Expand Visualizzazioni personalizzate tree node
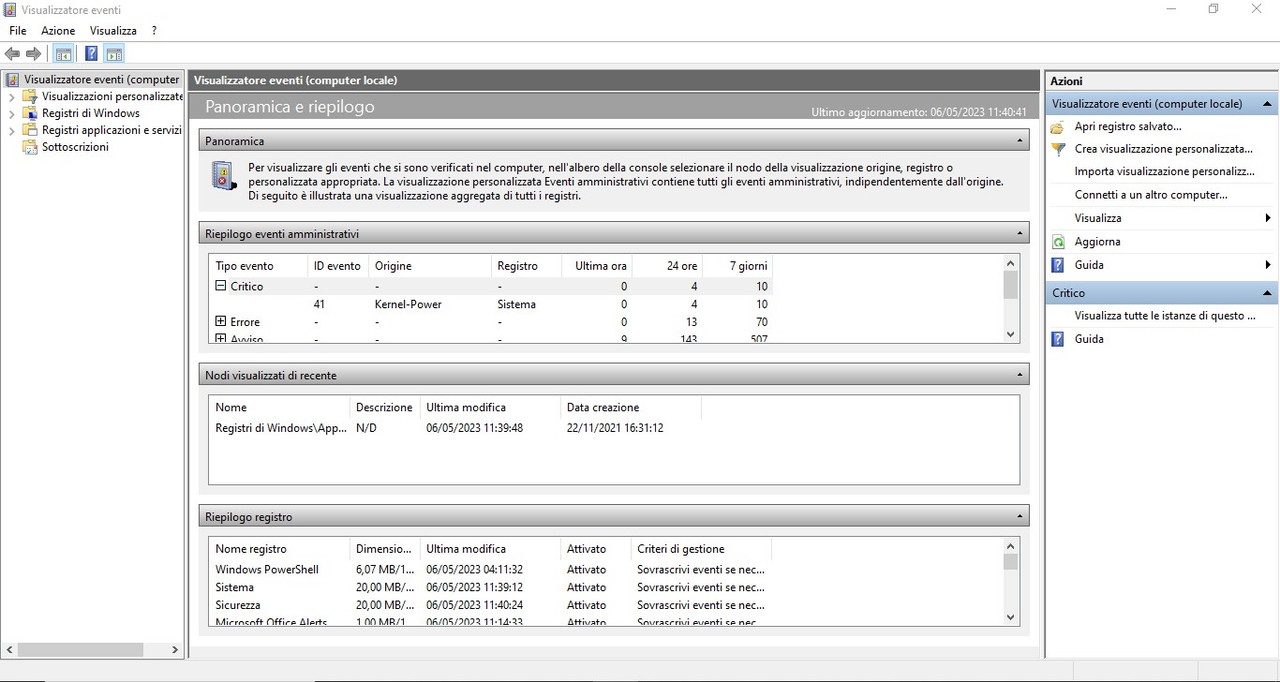The width and height of the screenshot is (1280, 682). pyautogui.click(x=12, y=97)
